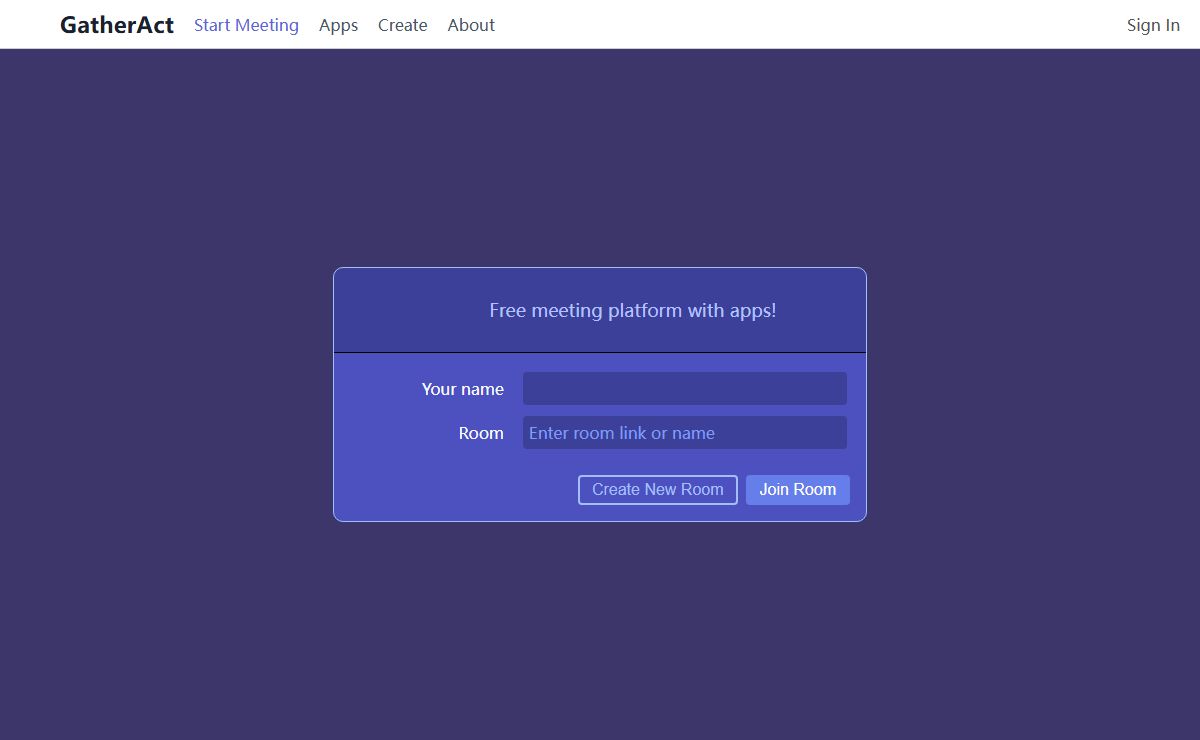Image resolution: width=1200 pixels, height=740 pixels.
Task: Click into the Room input field
Action: point(684,433)
